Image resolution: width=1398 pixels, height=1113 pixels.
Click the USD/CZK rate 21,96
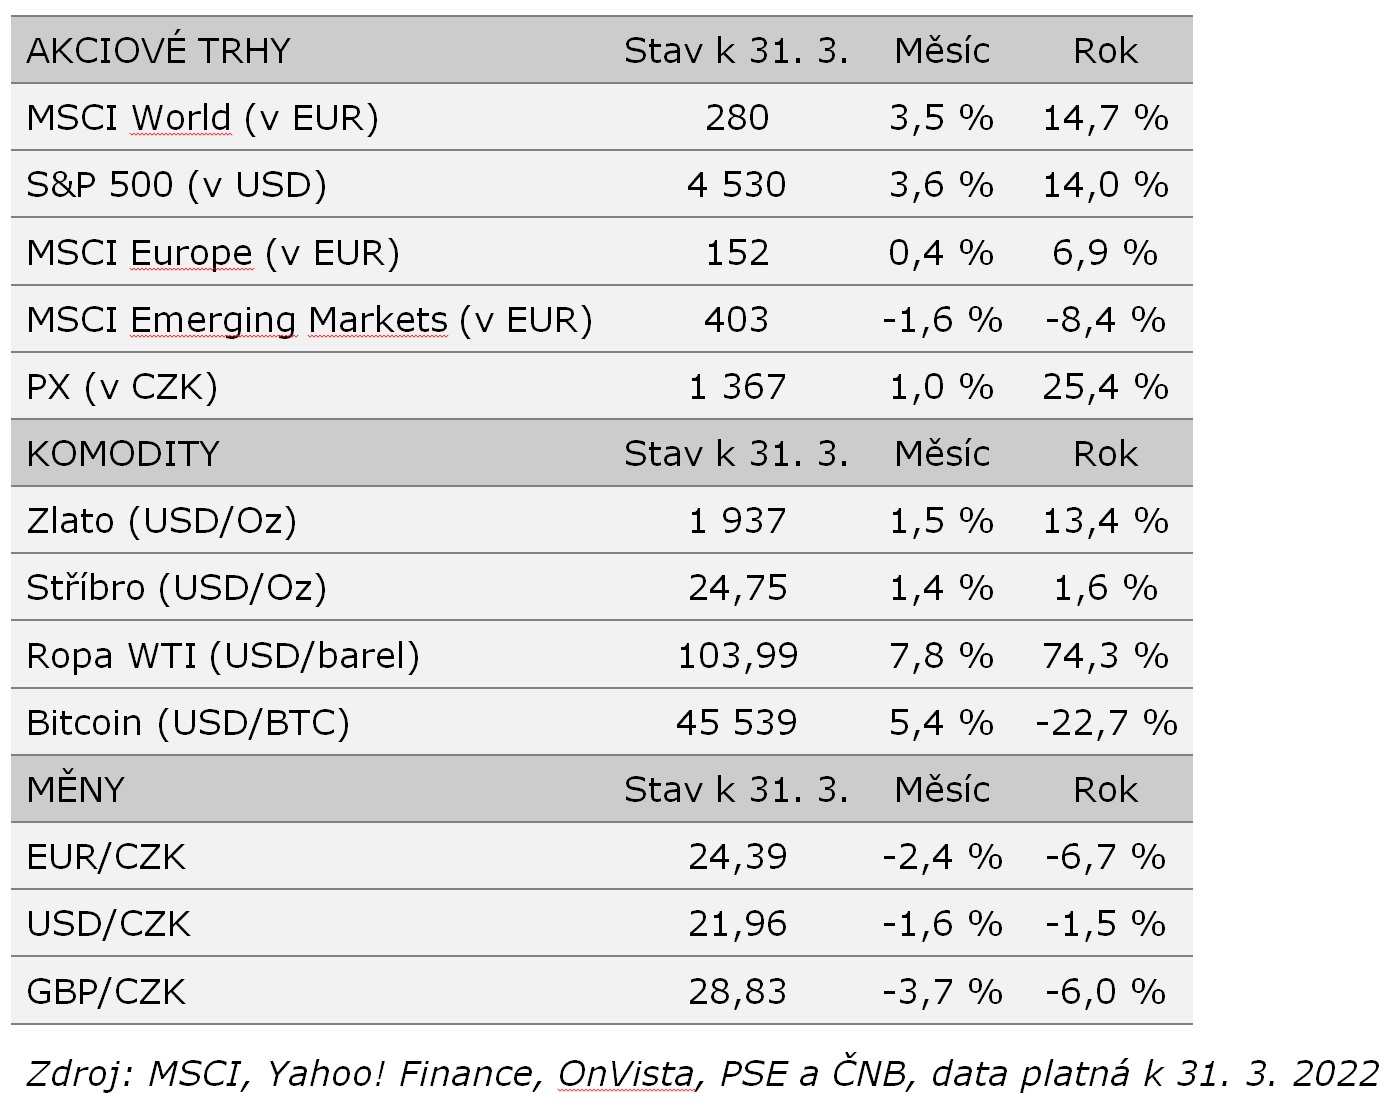click(x=737, y=924)
